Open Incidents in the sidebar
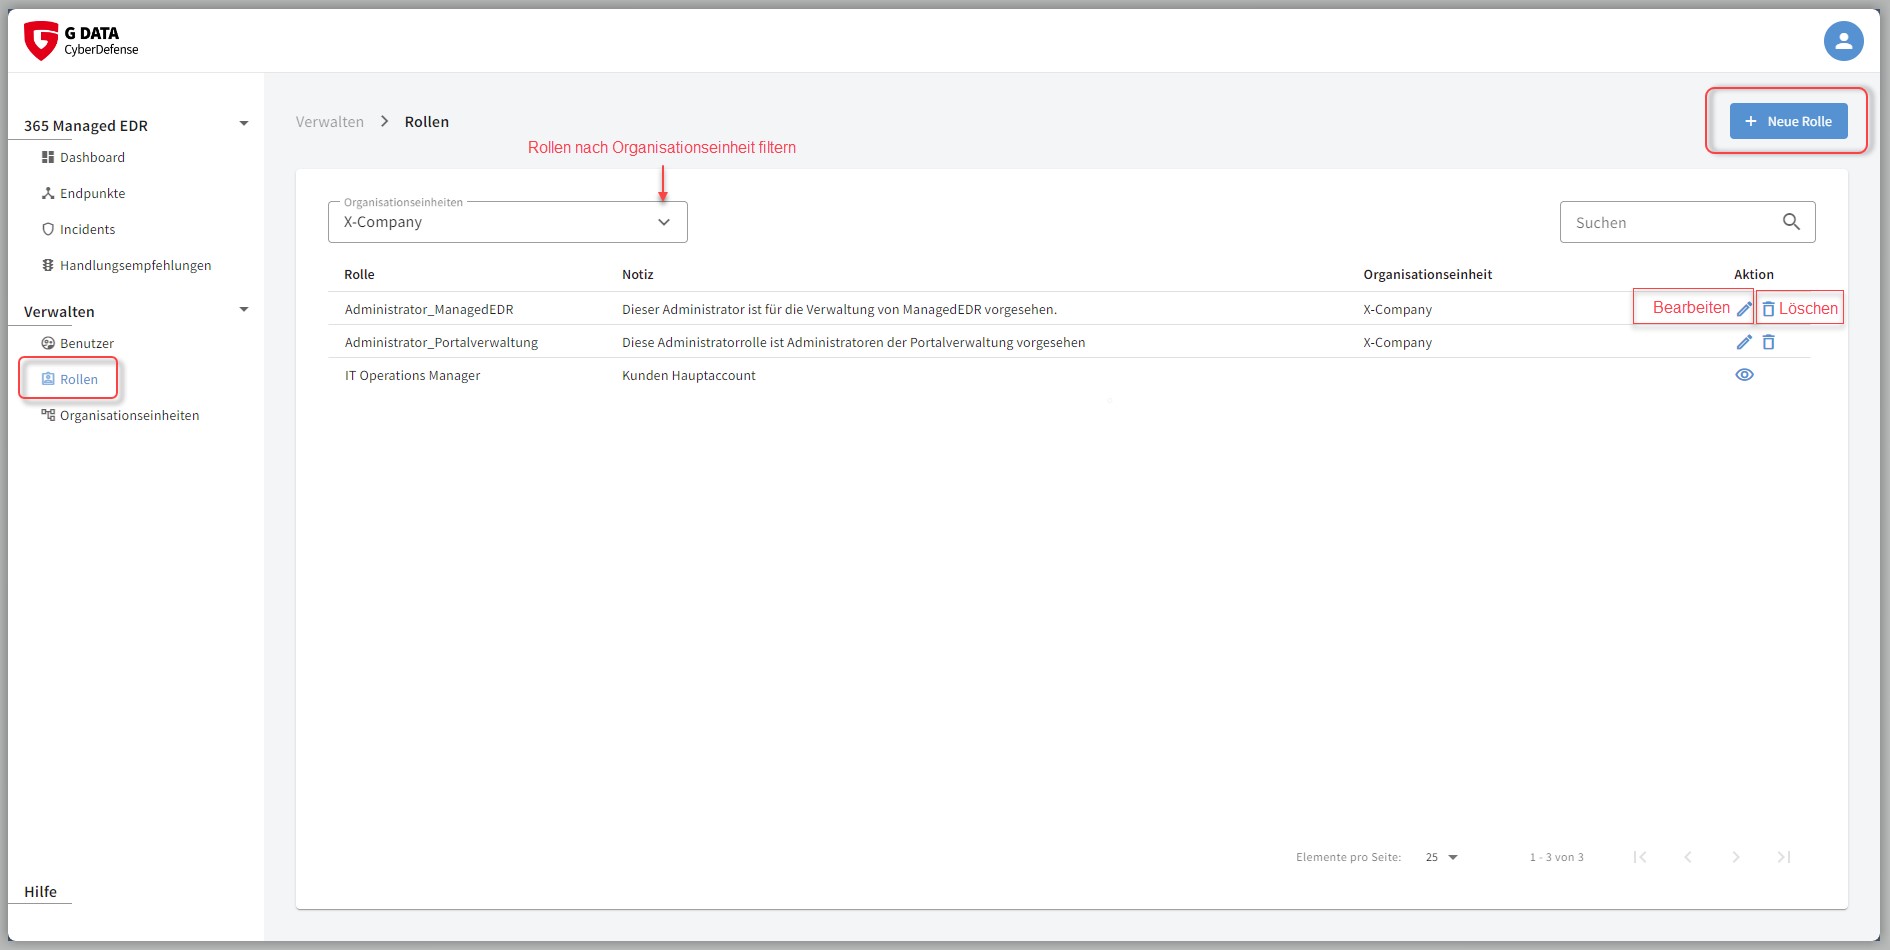Screen dimensions: 1890x950 79,229
